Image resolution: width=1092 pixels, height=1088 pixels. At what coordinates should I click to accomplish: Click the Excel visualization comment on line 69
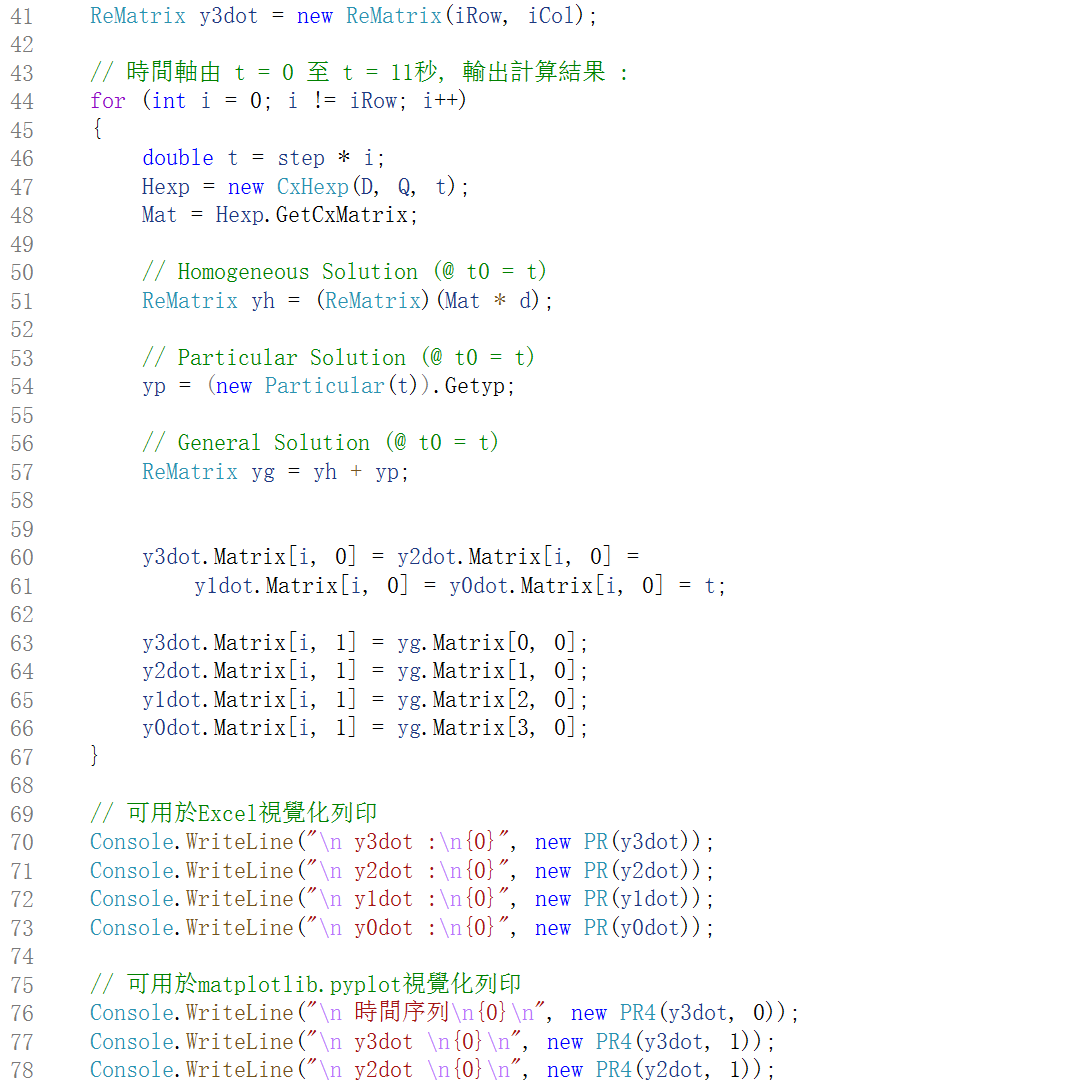[x=234, y=813]
